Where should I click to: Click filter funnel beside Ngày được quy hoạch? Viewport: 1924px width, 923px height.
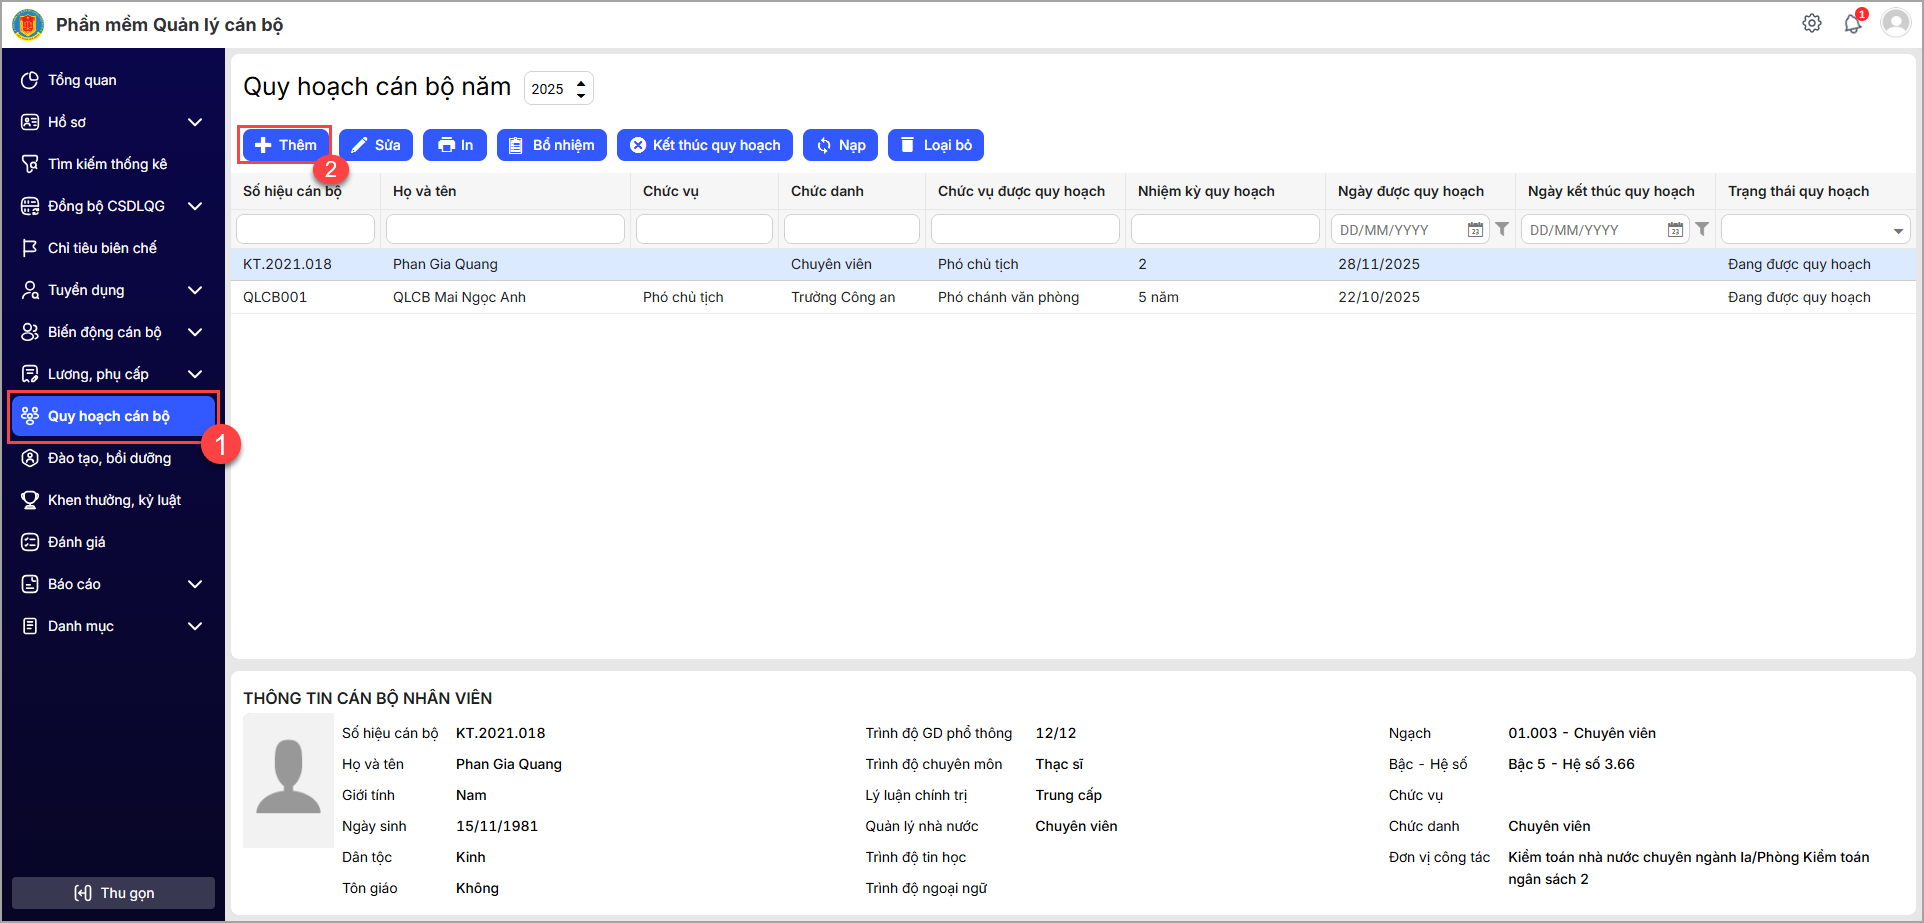click(x=1502, y=229)
